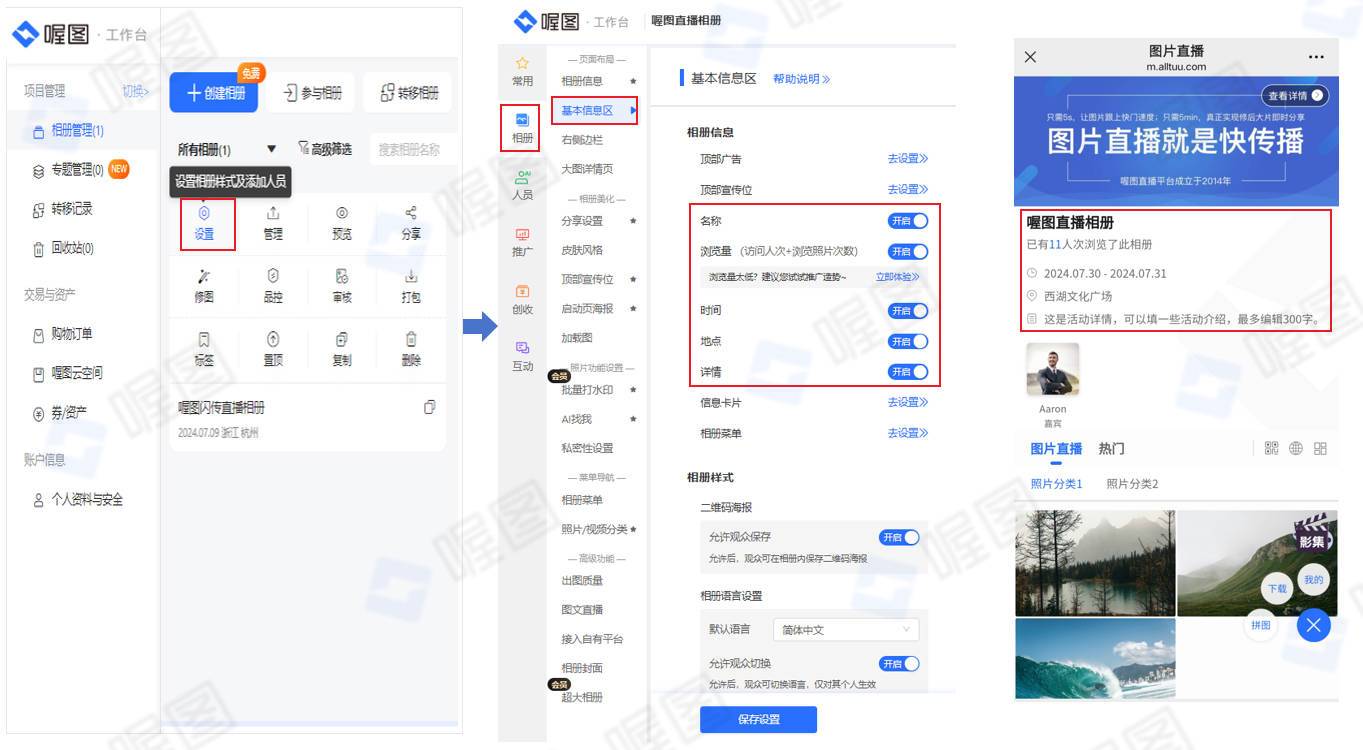Click the QR code icon in mobile preview
The height and width of the screenshot is (750, 1363).
click(x=1271, y=448)
